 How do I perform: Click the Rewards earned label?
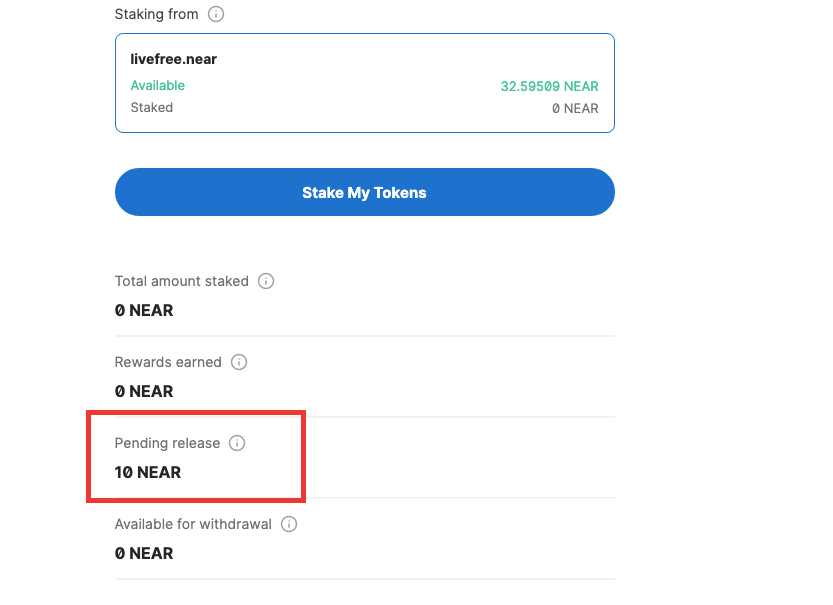point(168,362)
